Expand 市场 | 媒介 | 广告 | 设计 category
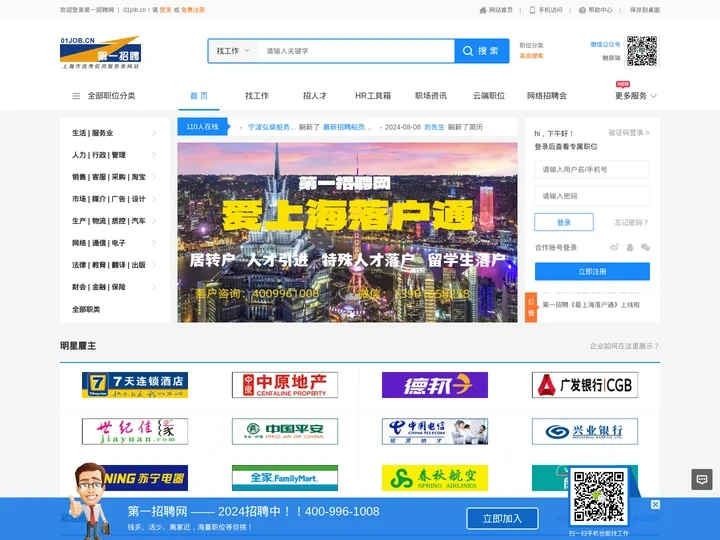 (114, 199)
